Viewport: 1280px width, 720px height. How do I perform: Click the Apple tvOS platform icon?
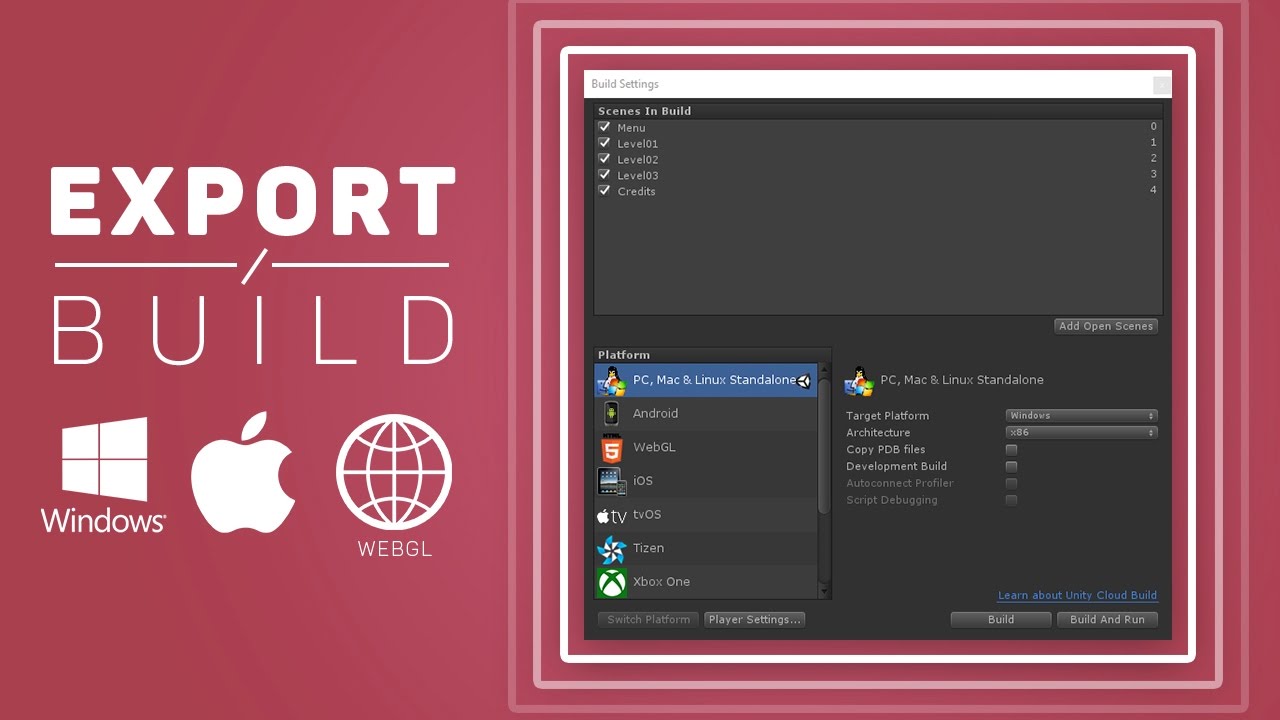click(x=611, y=516)
